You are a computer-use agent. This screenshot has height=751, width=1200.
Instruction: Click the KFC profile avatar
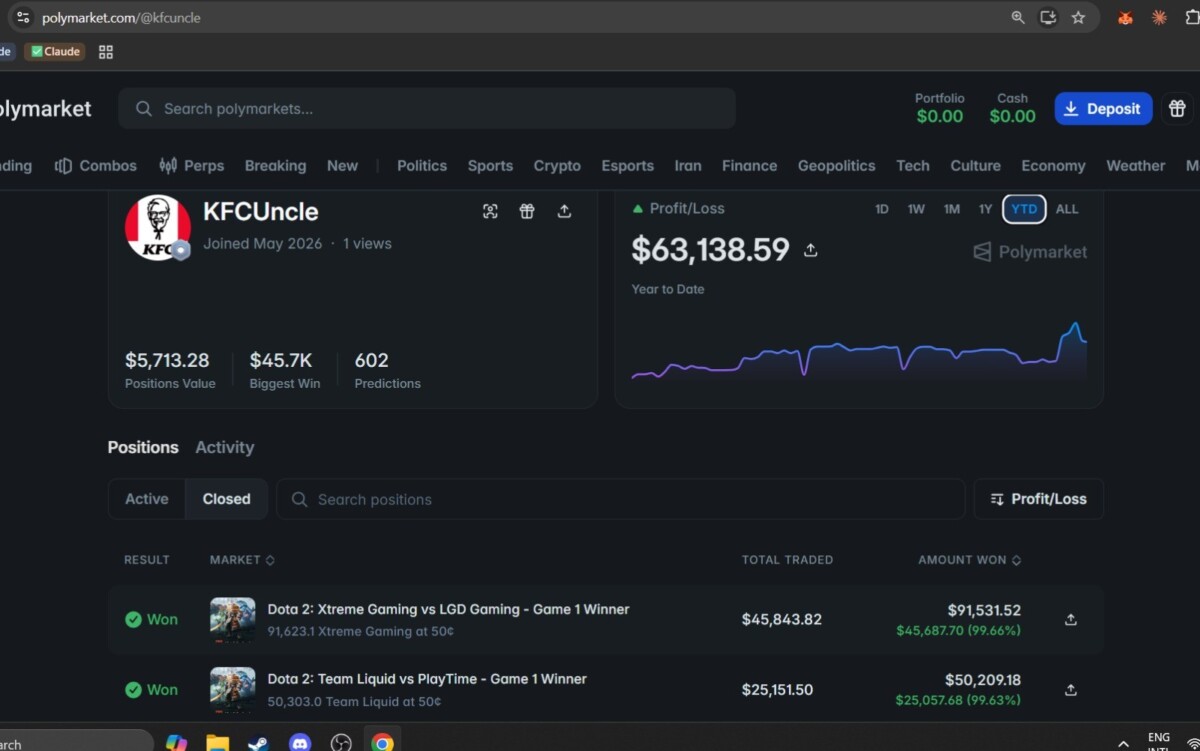coord(157,227)
